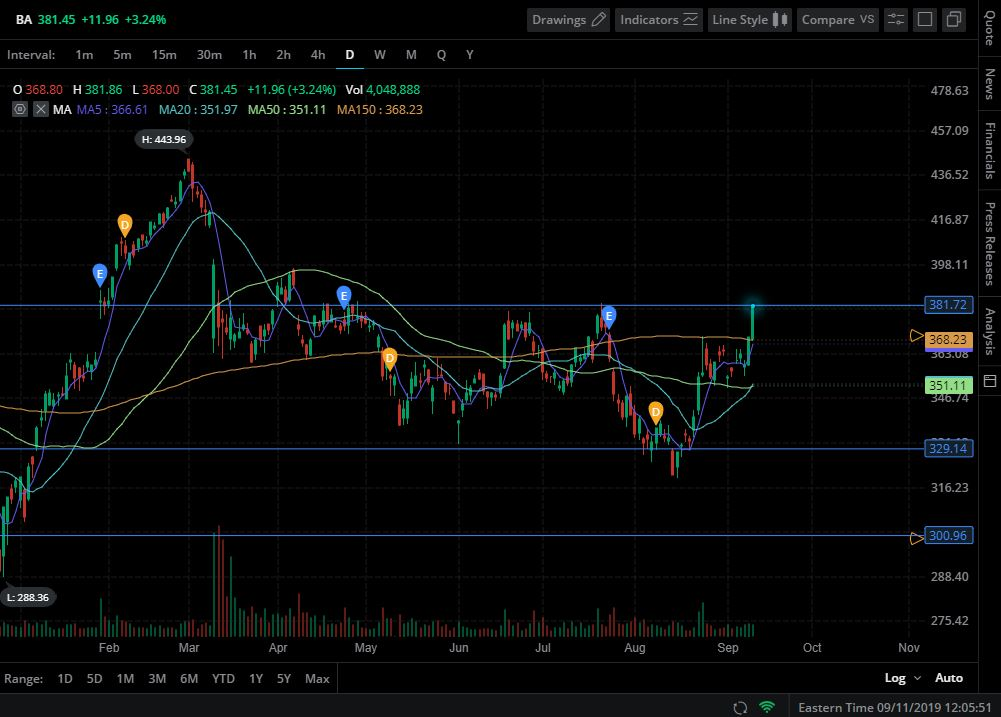
Task: Open the Log scale dropdown
Action: [903, 678]
